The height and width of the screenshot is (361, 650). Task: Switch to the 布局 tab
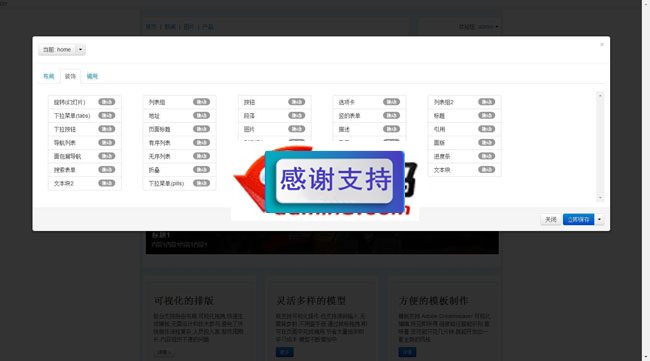click(49, 76)
